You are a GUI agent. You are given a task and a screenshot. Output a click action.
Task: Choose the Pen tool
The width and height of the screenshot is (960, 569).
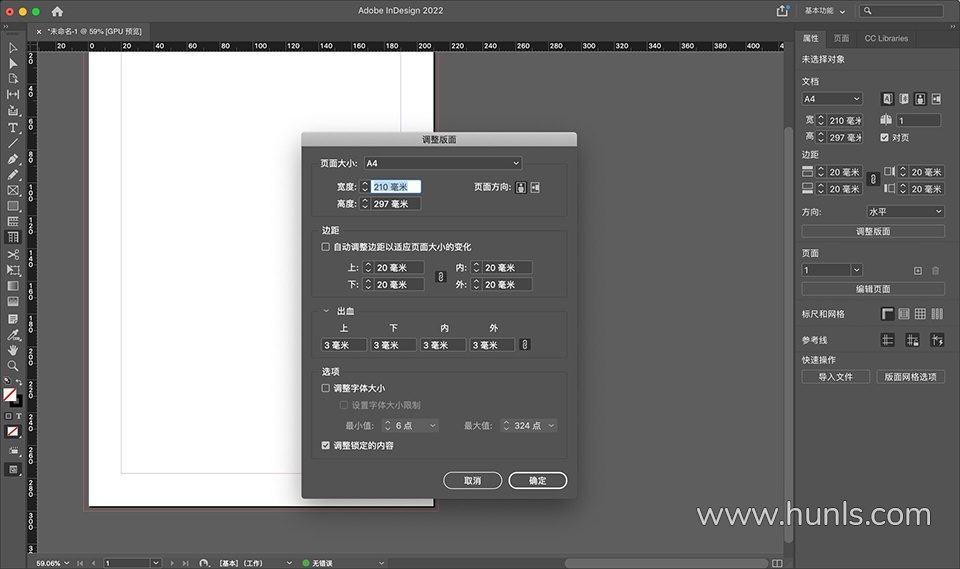[13, 159]
